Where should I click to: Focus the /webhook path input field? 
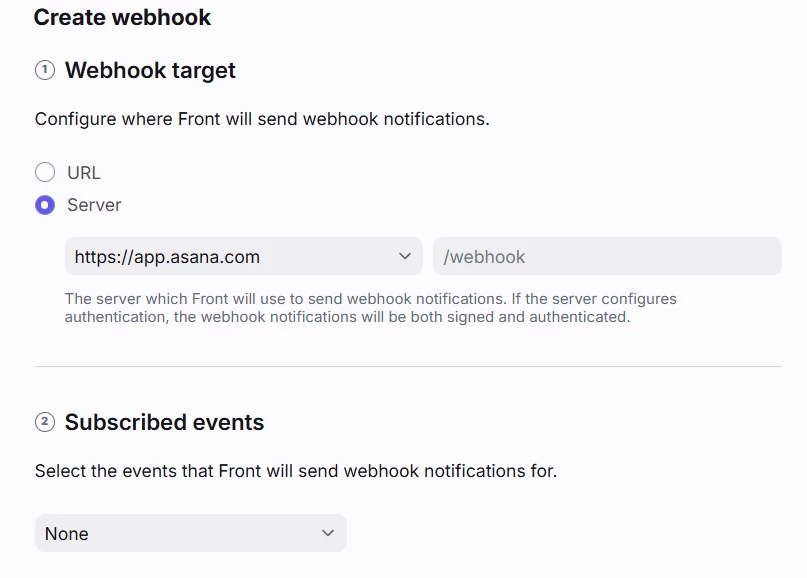tap(607, 256)
